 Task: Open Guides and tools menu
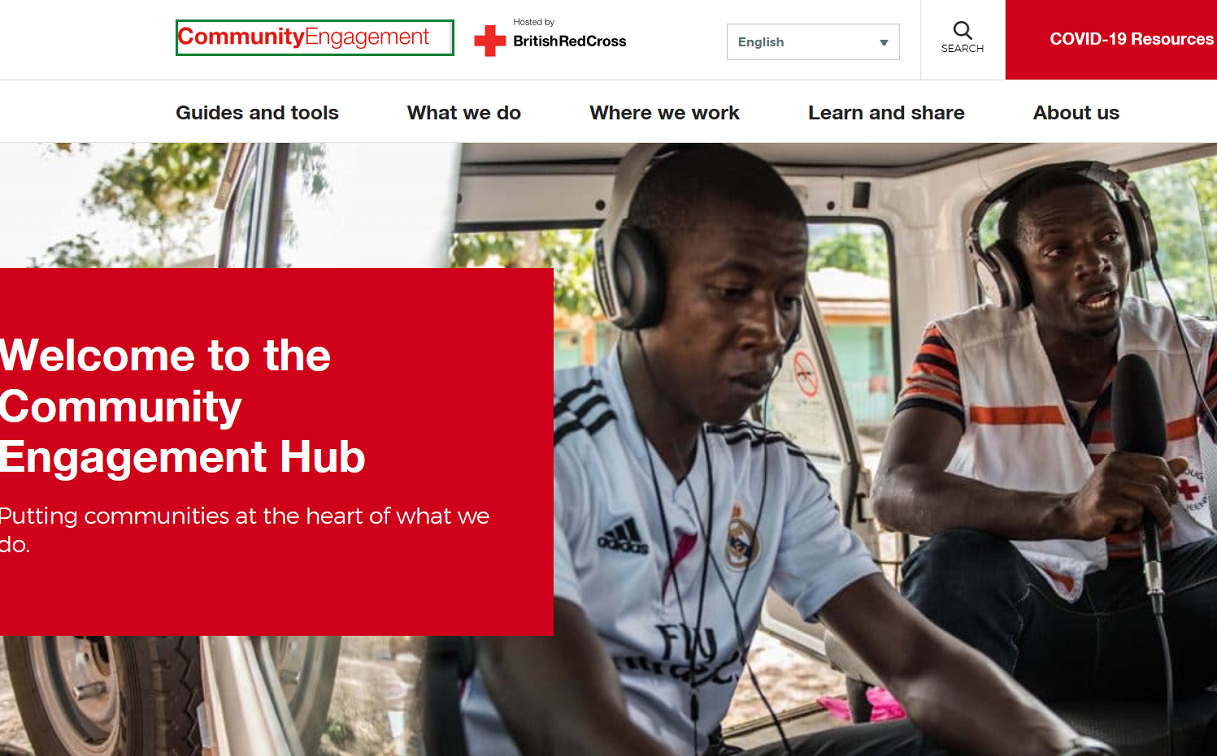coord(257,113)
